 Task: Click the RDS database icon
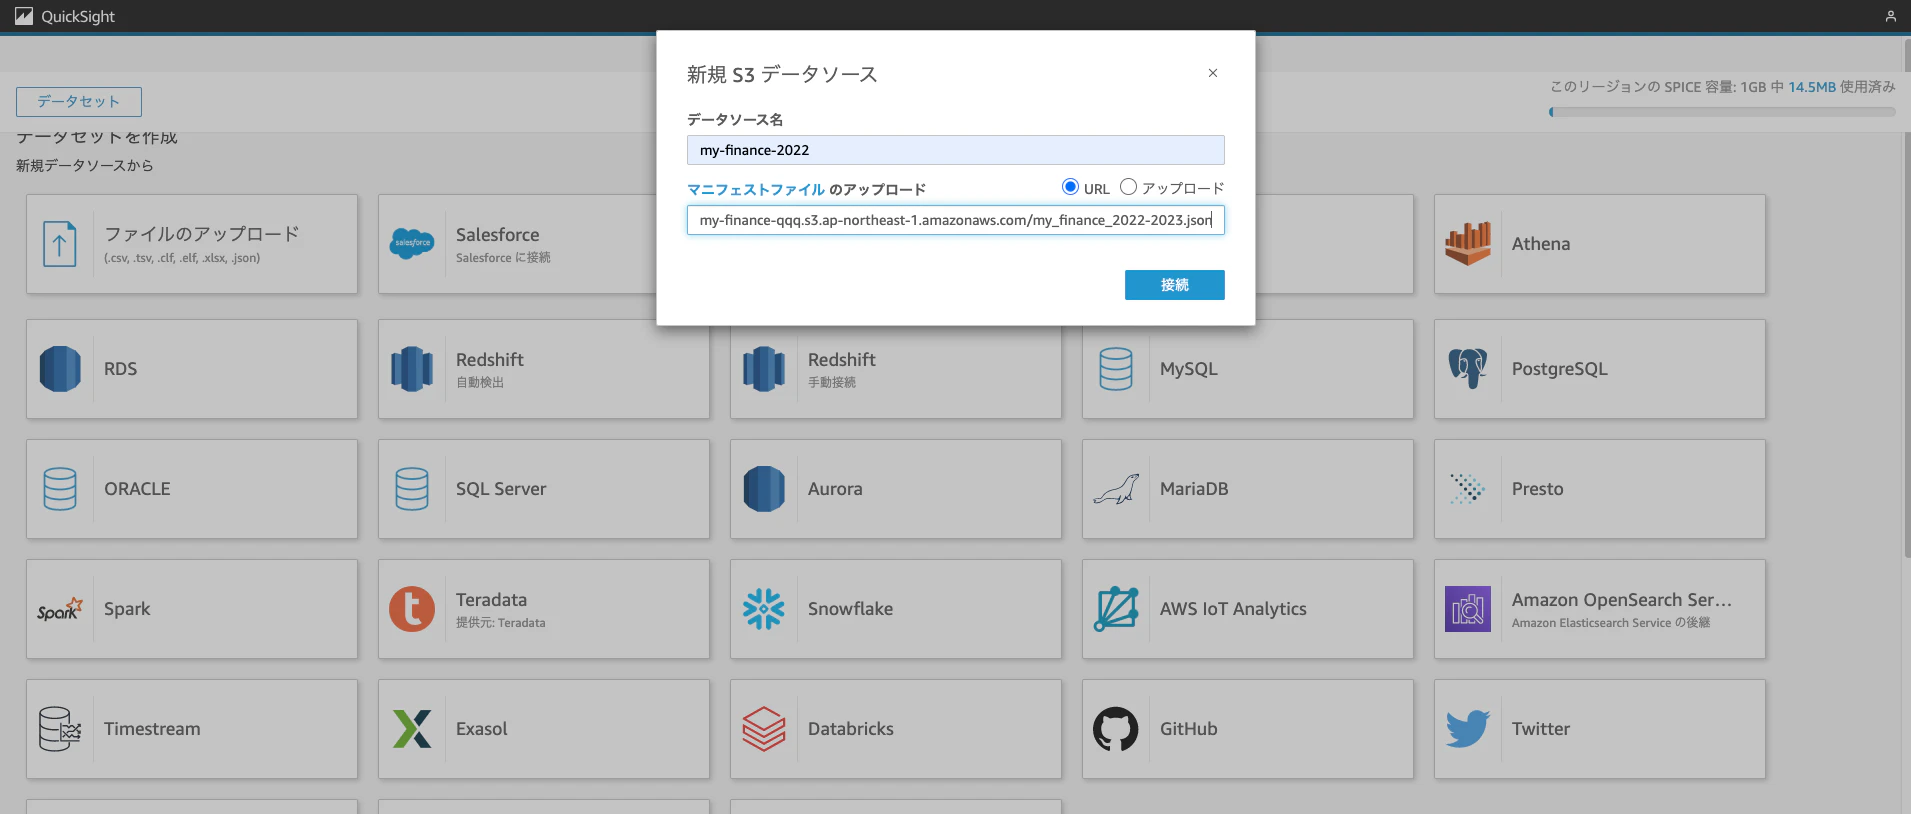(x=60, y=369)
